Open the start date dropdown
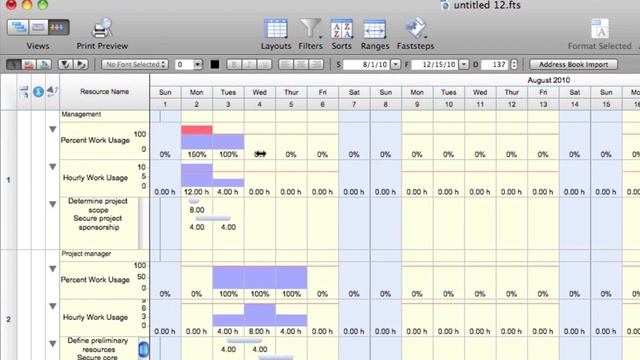The width and height of the screenshot is (640, 360). pos(396,64)
